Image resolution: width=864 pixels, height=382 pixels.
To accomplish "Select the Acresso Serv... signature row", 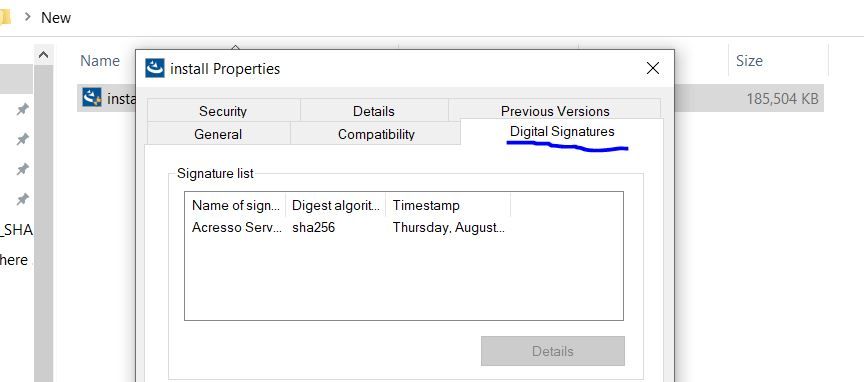I will 348,227.
